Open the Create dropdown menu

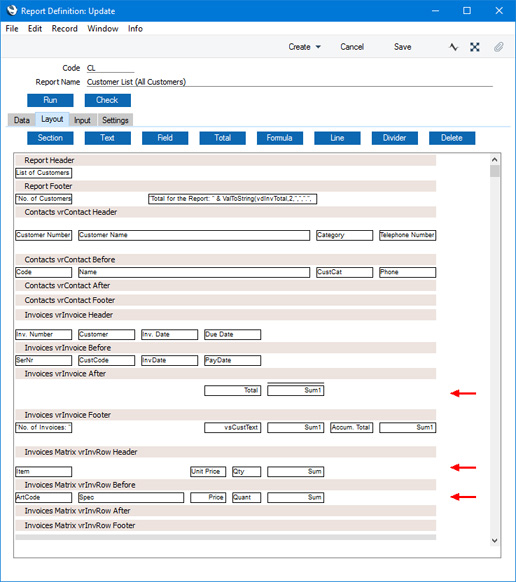point(304,47)
